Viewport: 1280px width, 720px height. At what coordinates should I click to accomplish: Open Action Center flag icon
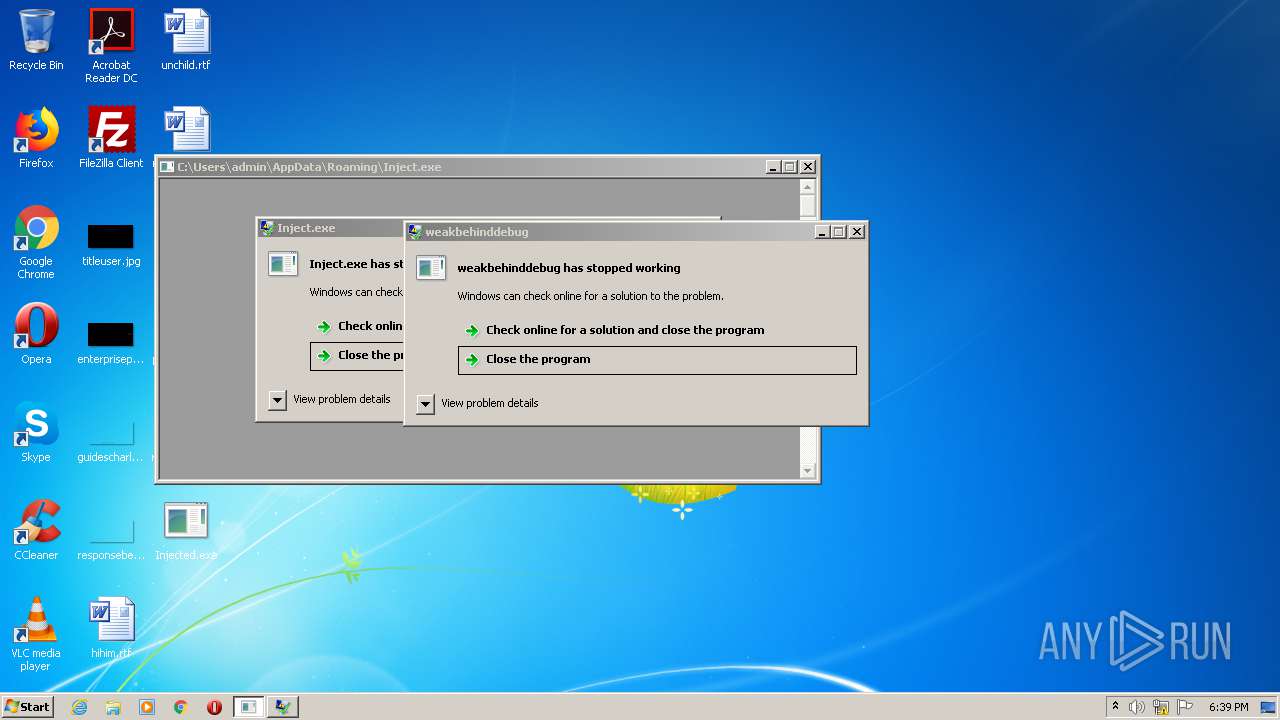tap(1185, 707)
